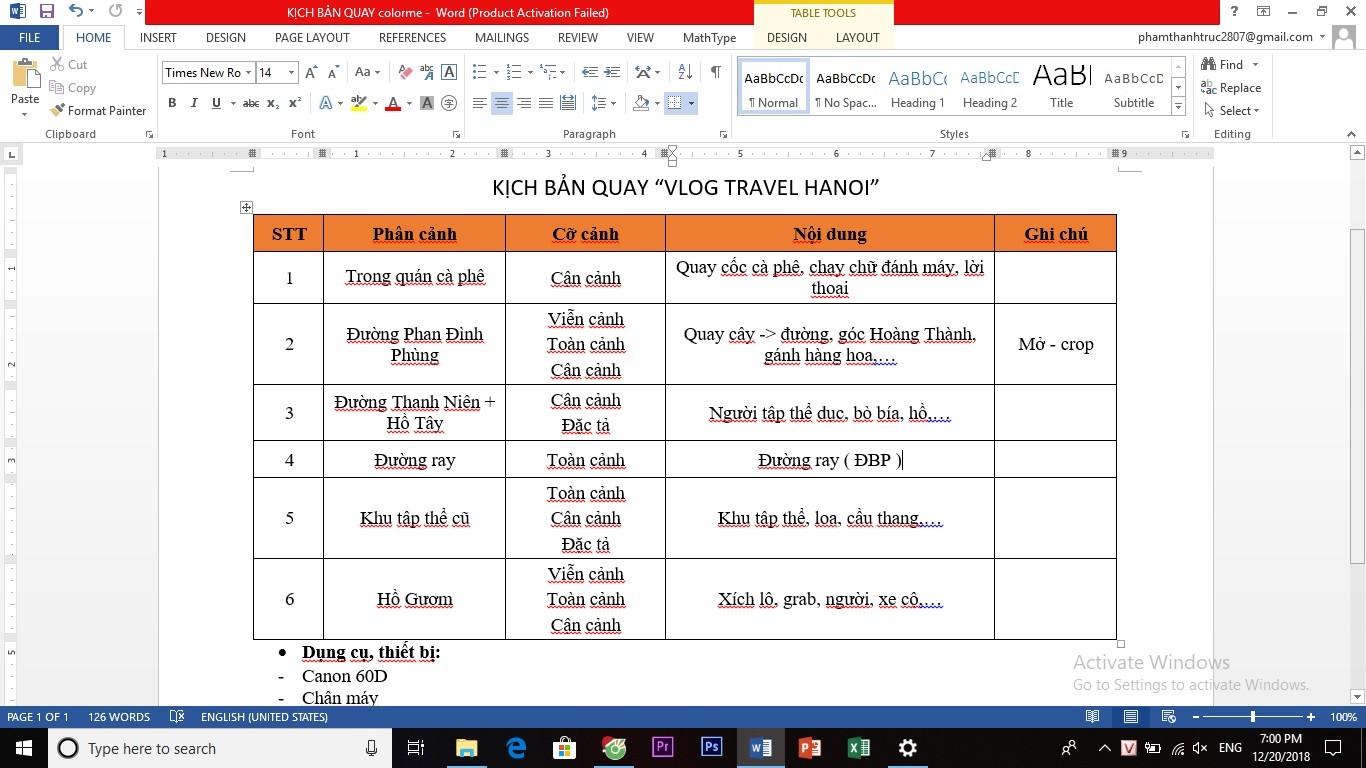This screenshot has width=1366, height=768.
Task: Click the table move handle at top-left
Action: point(246,207)
